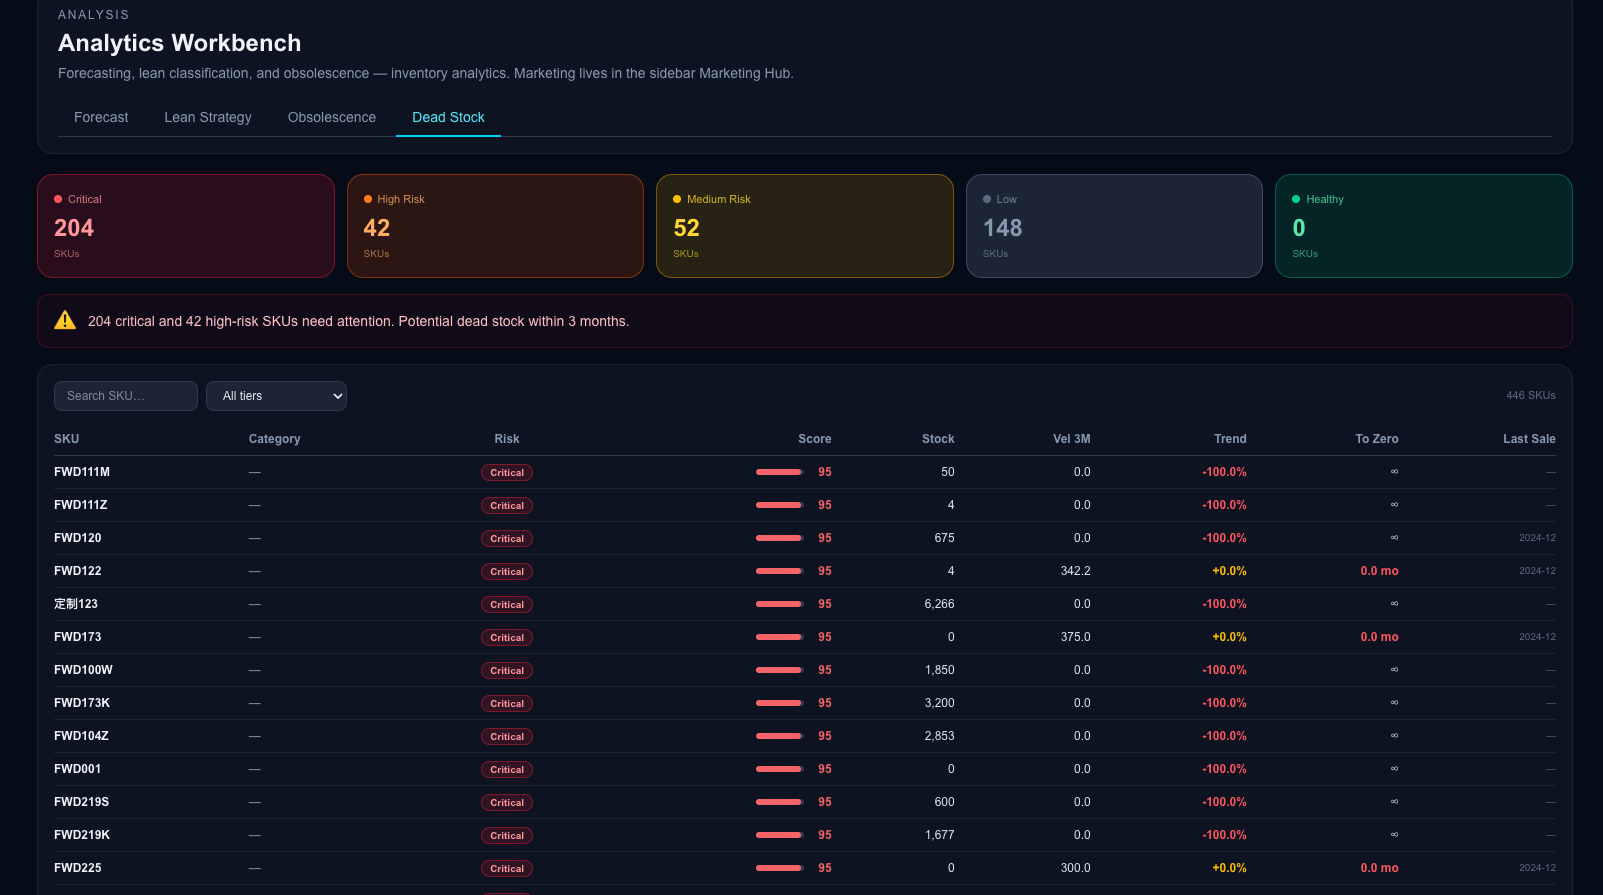The image size is (1603, 895).
Task: Click the SKU column header
Action: (67, 439)
